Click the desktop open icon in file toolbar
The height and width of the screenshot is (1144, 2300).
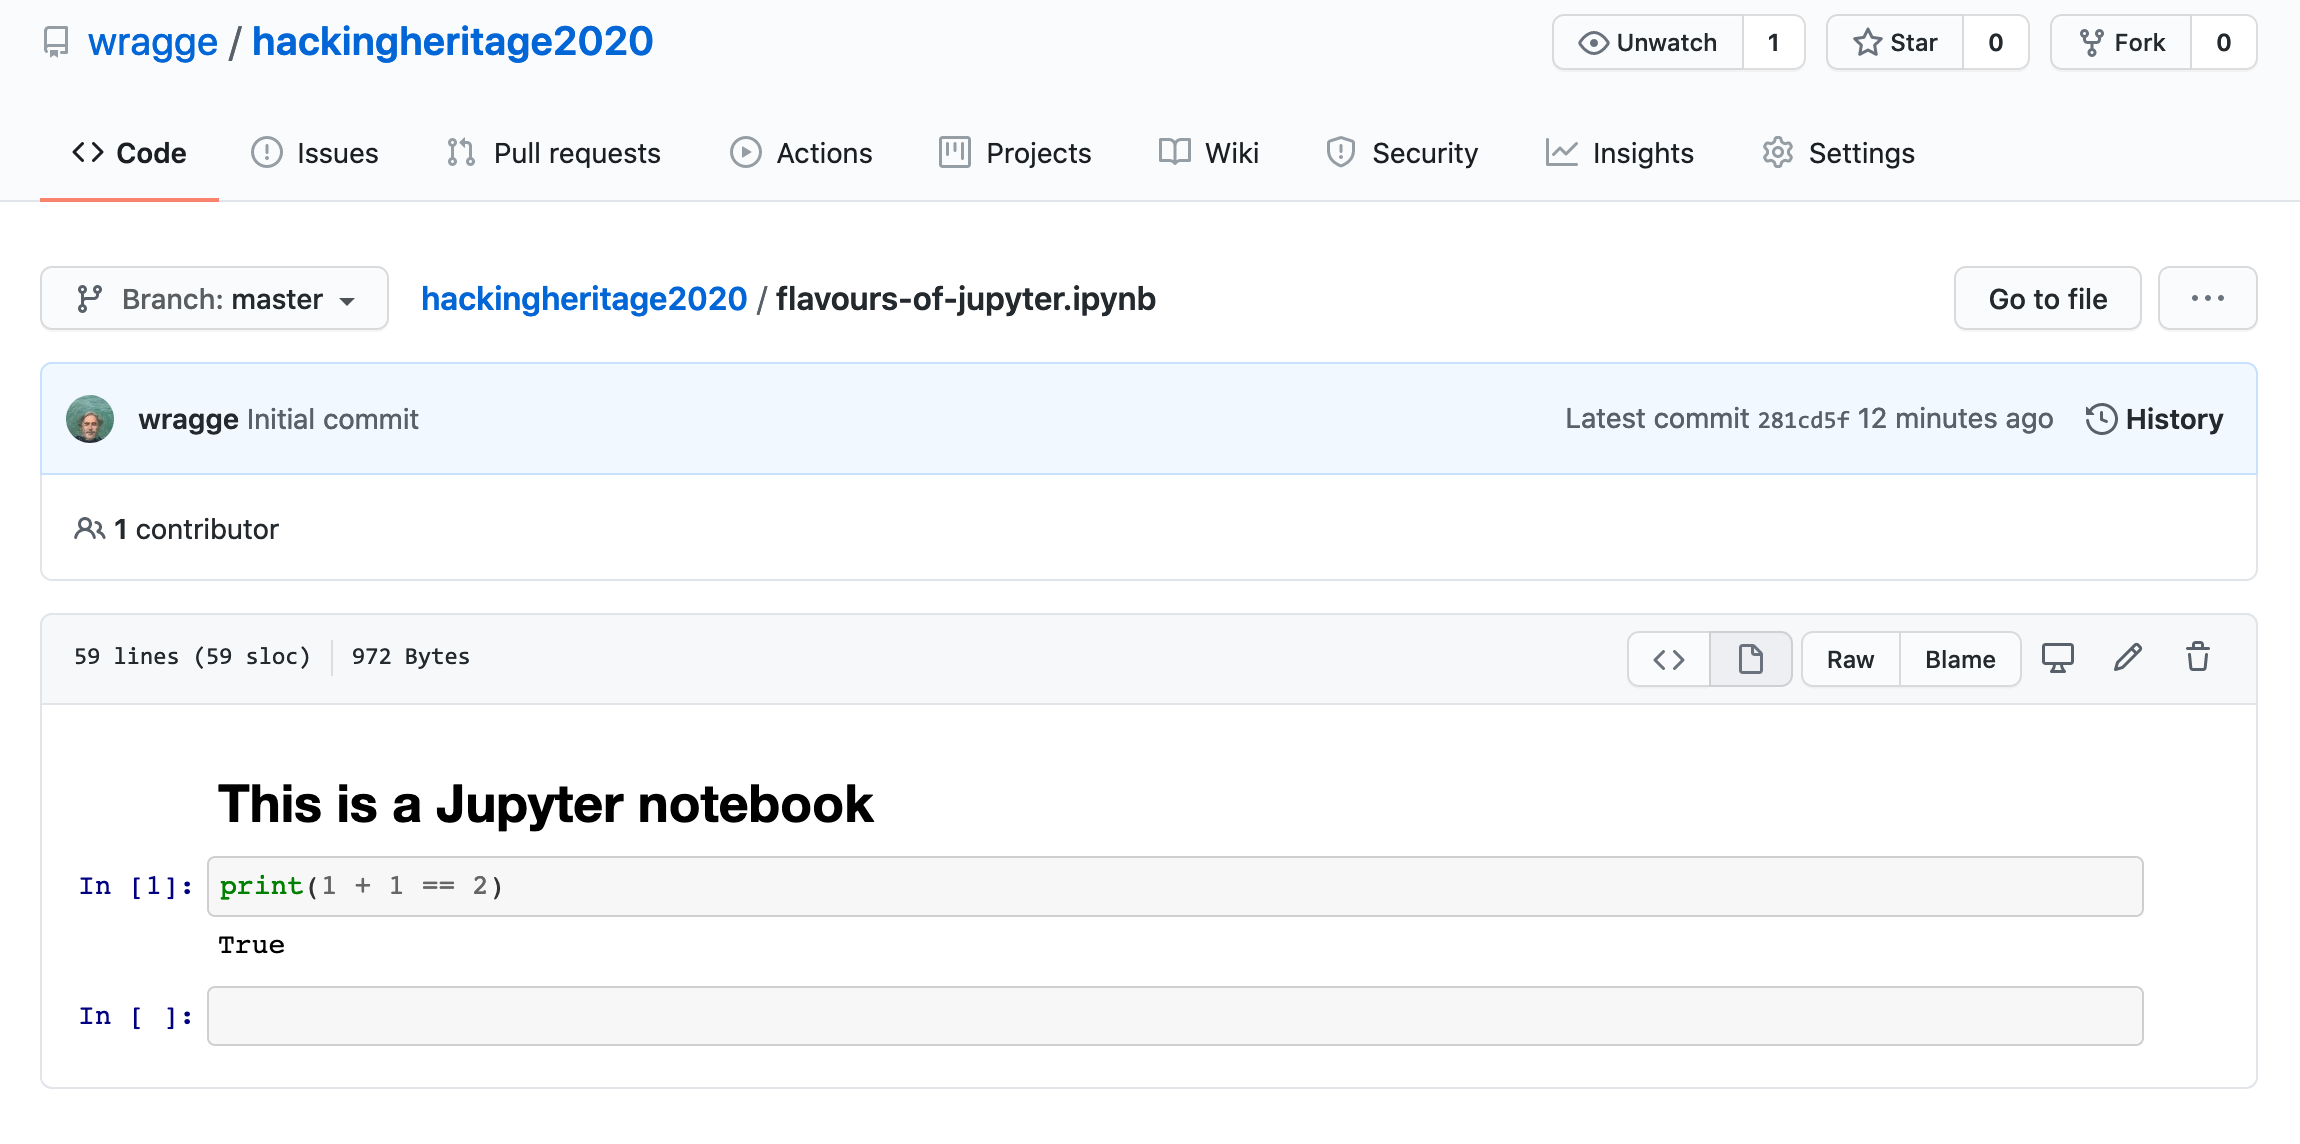[x=2057, y=658]
